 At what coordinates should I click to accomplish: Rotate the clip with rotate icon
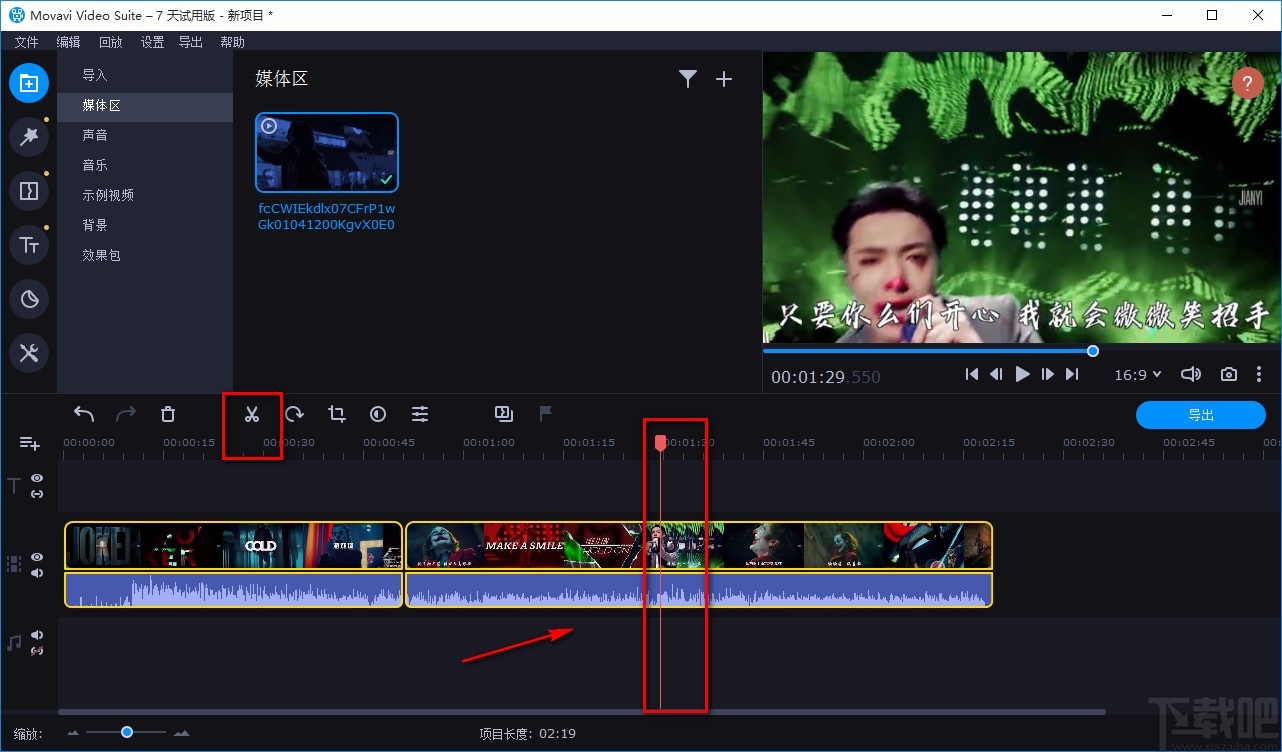click(x=294, y=414)
